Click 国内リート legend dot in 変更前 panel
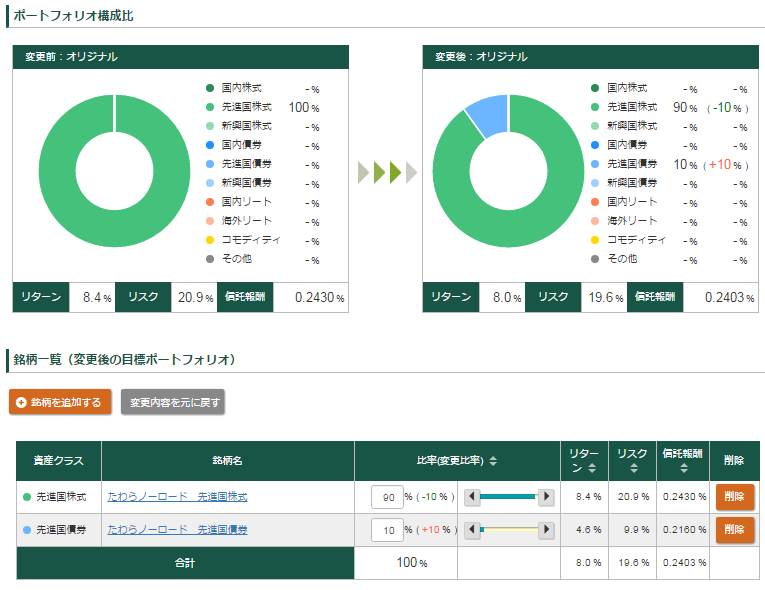765x590 pixels. tap(210, 202)
